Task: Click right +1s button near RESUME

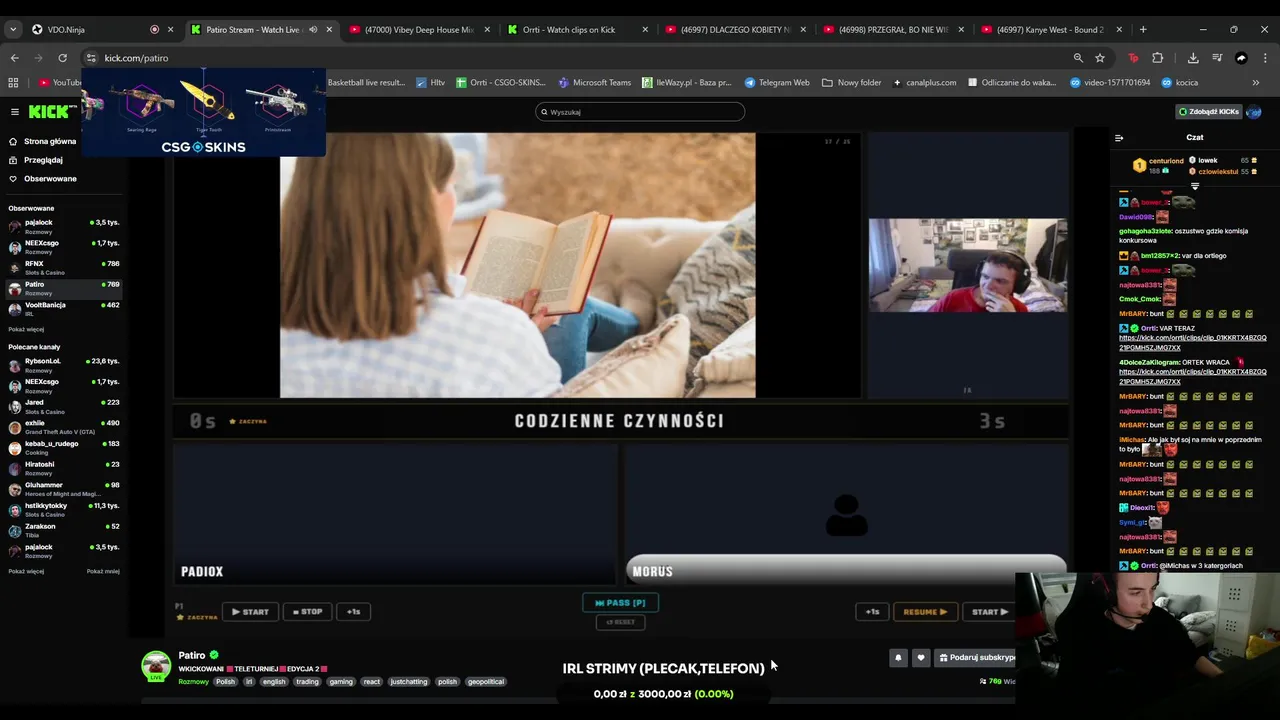Action: pyautogui.click(x=873, y=611)
